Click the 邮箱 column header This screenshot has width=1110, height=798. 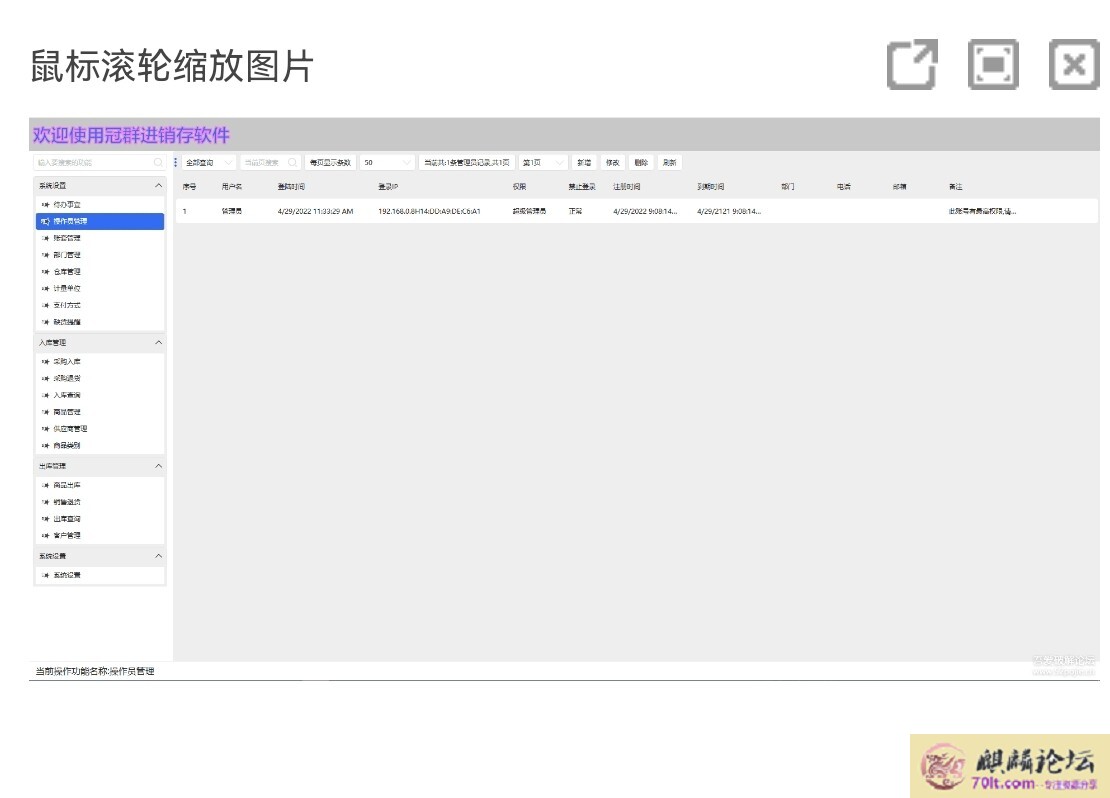tap(900, 187)
